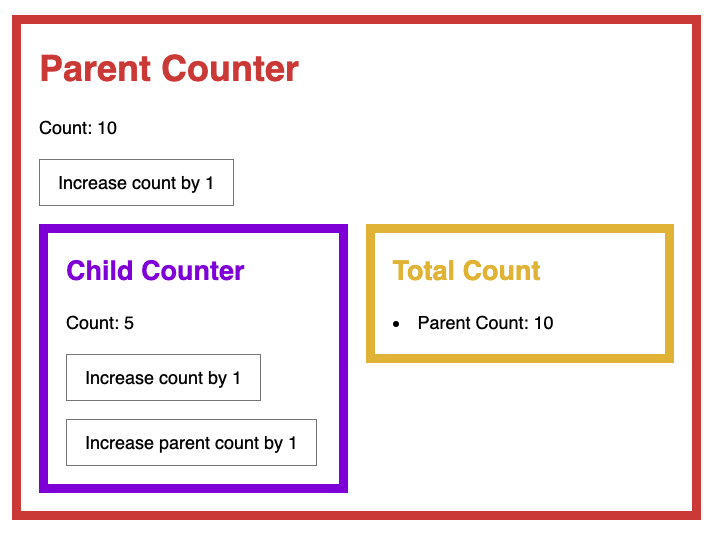
Task: Click the number 5 in the Child count text
Action: pyautogui.click(x=129, y=323)
